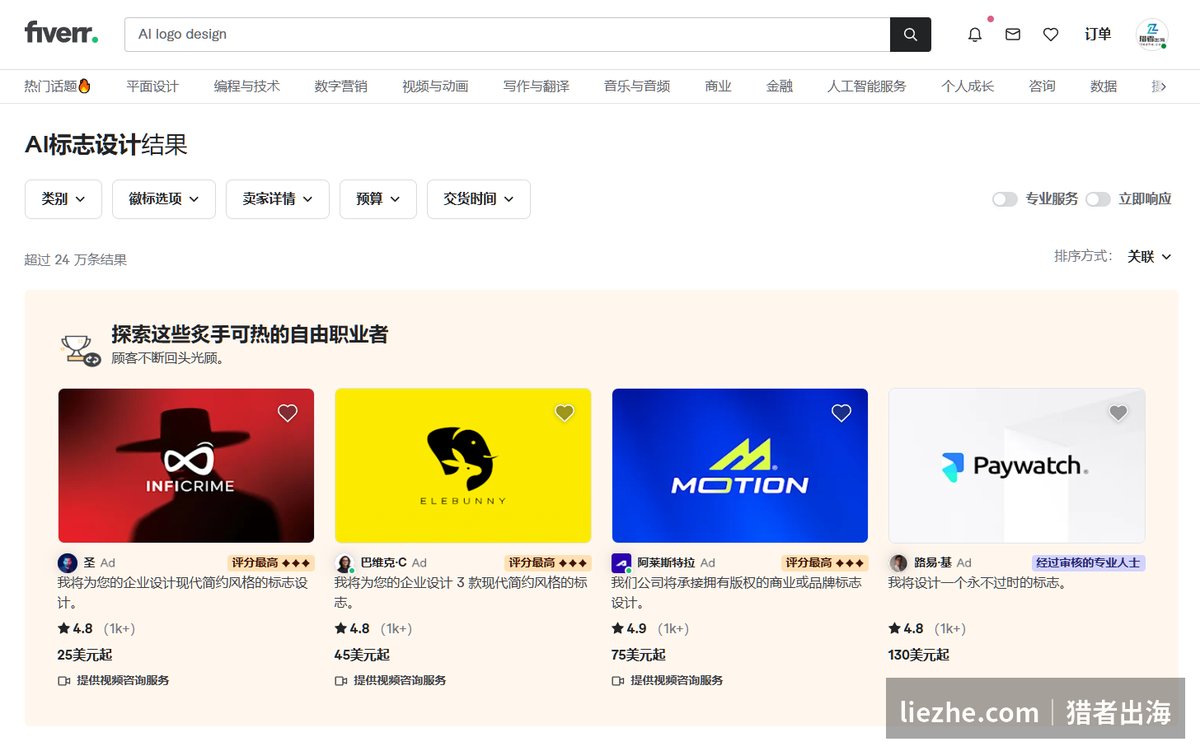The width and height of the screenshot is (1200, 751).
Task: Click 评分最高 badge next to 圣
Action: point(271,563)
